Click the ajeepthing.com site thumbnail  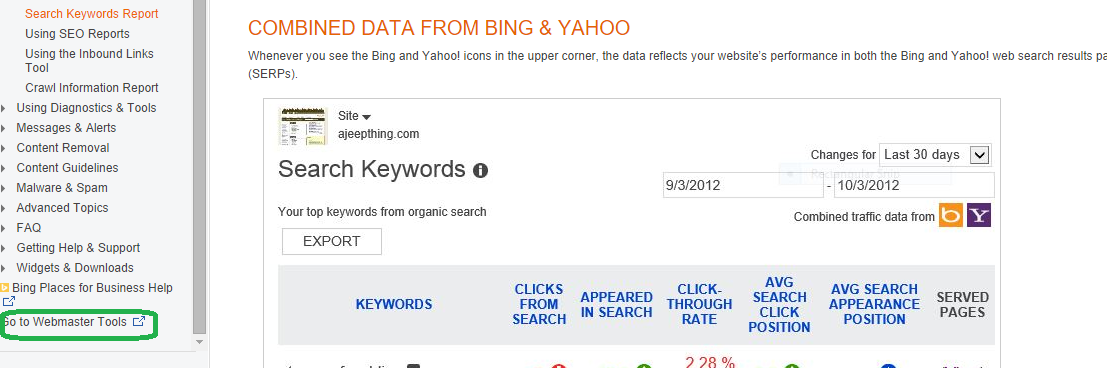tap(303, 126)
